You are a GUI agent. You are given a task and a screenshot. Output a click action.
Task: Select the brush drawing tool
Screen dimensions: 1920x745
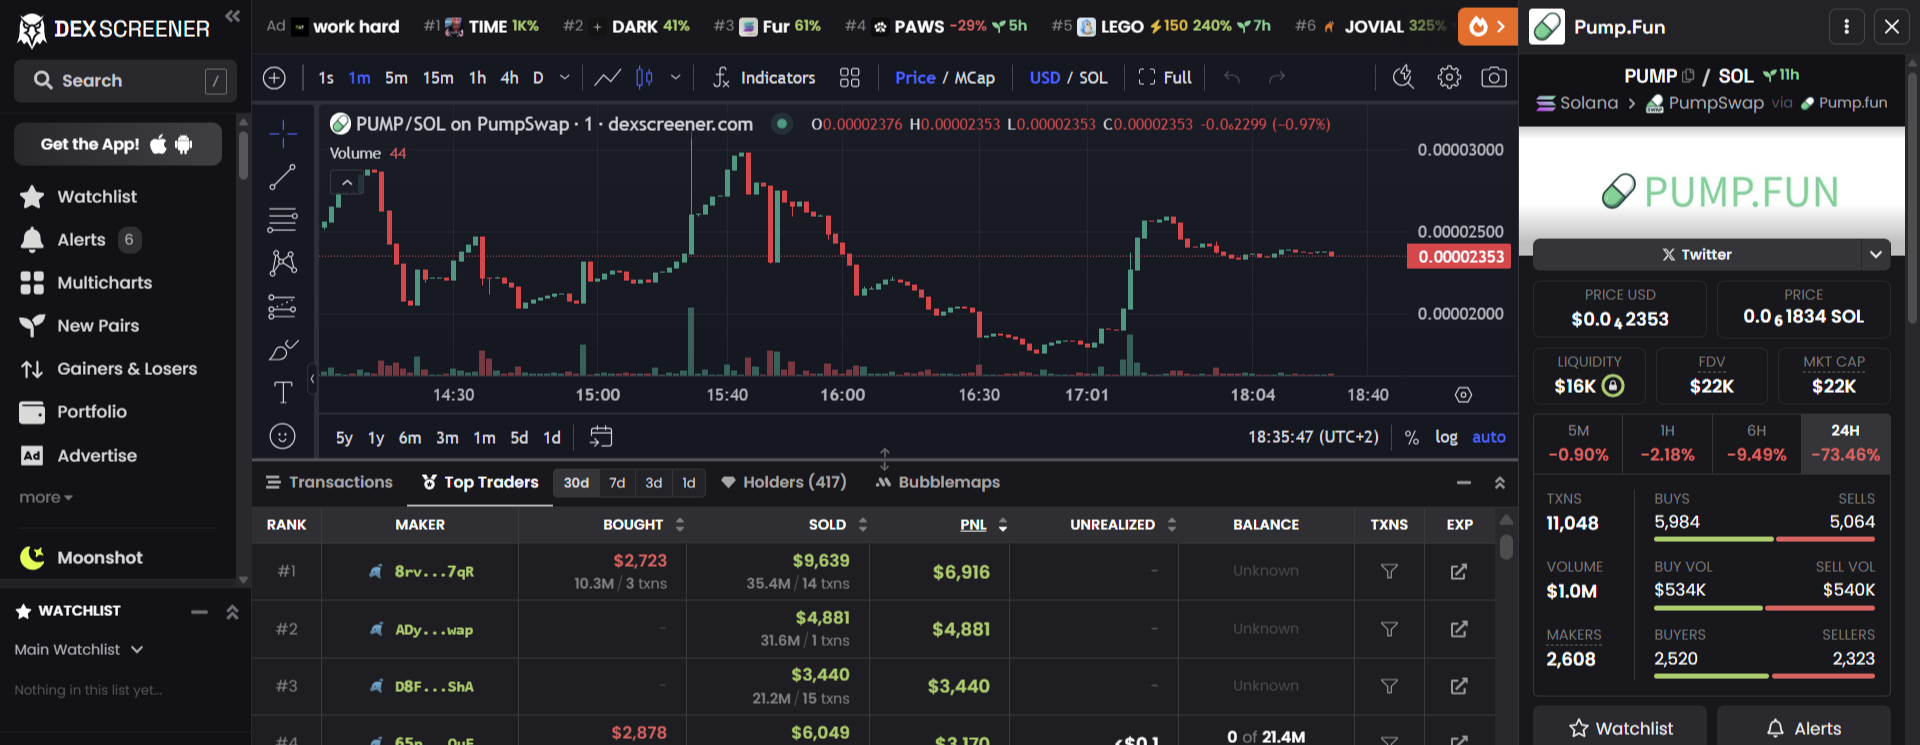pyautogui.click(x=283, y=350)
